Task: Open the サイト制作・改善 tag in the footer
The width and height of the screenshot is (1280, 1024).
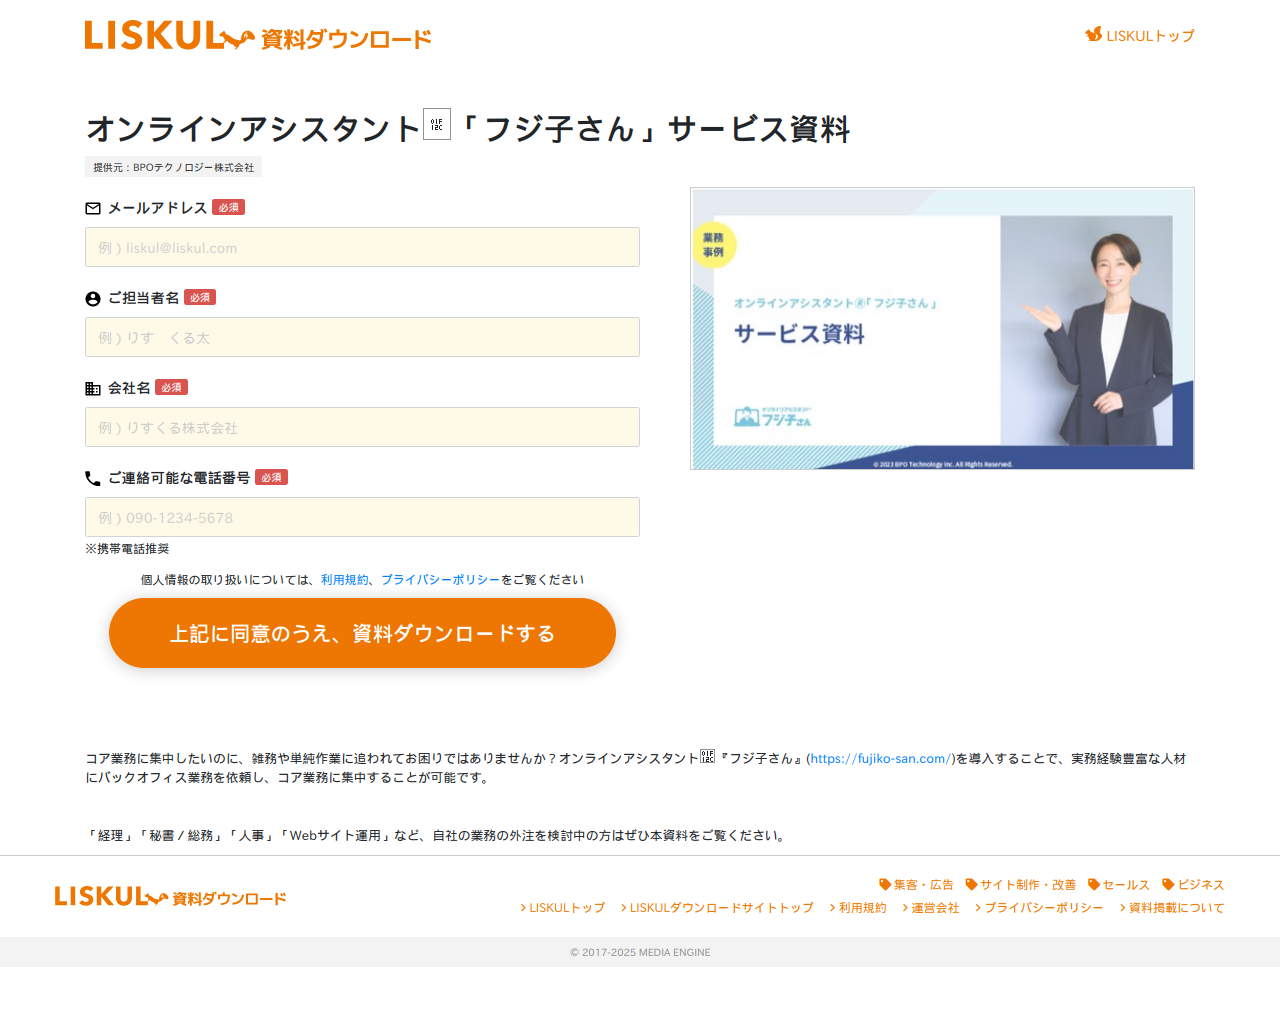Action: tap(1028, 885)
